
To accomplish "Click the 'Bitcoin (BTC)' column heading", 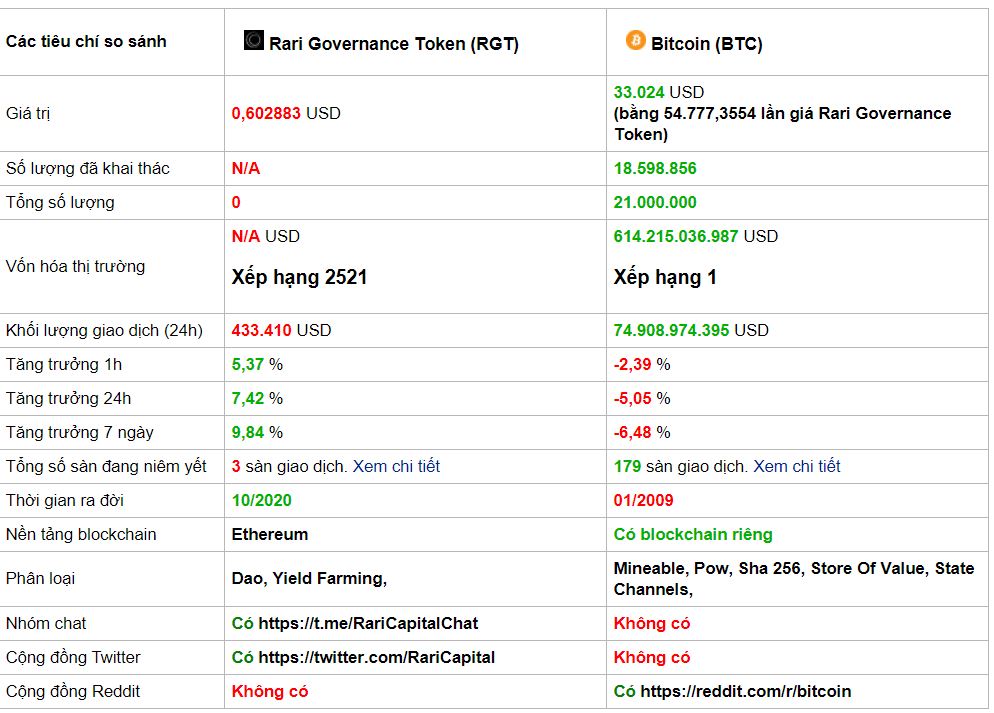I will pos(706,44).
